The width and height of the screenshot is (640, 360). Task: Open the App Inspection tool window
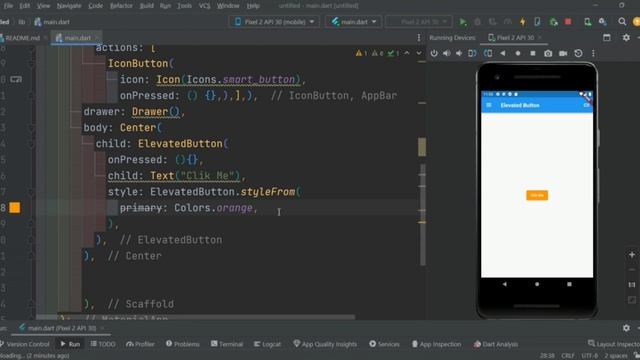pos(436,344)
